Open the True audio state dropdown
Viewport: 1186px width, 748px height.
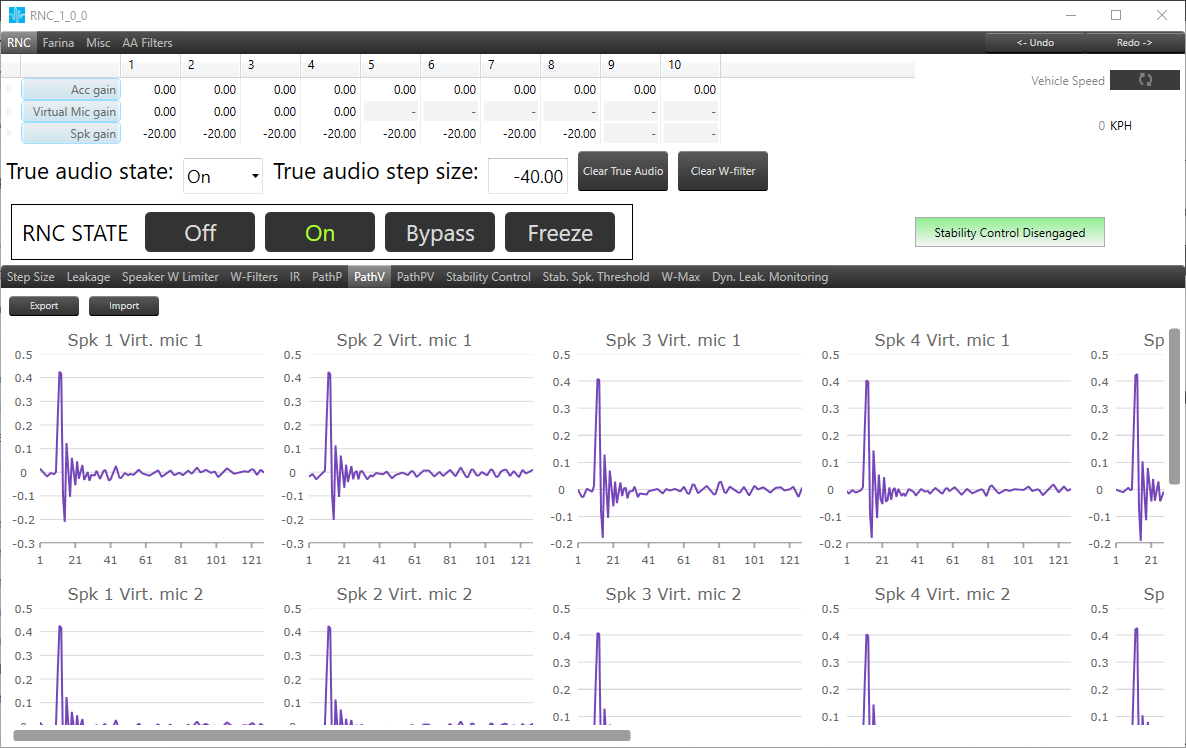[222, 176]
